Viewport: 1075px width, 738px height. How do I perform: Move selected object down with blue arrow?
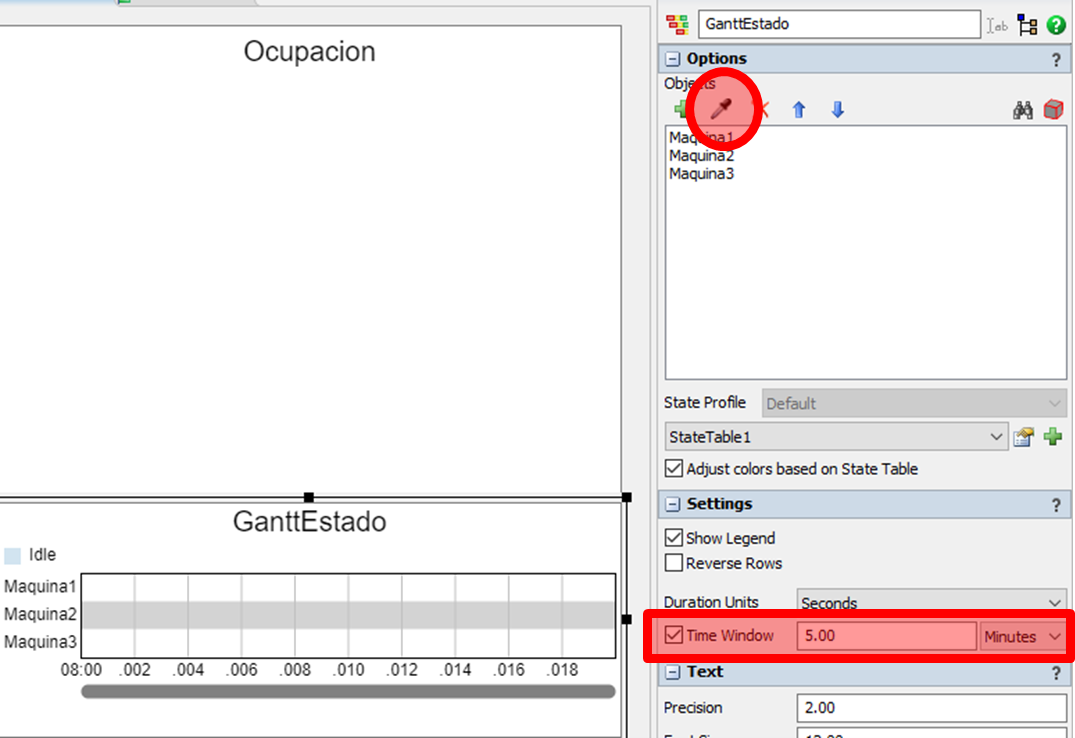point(838,110)
